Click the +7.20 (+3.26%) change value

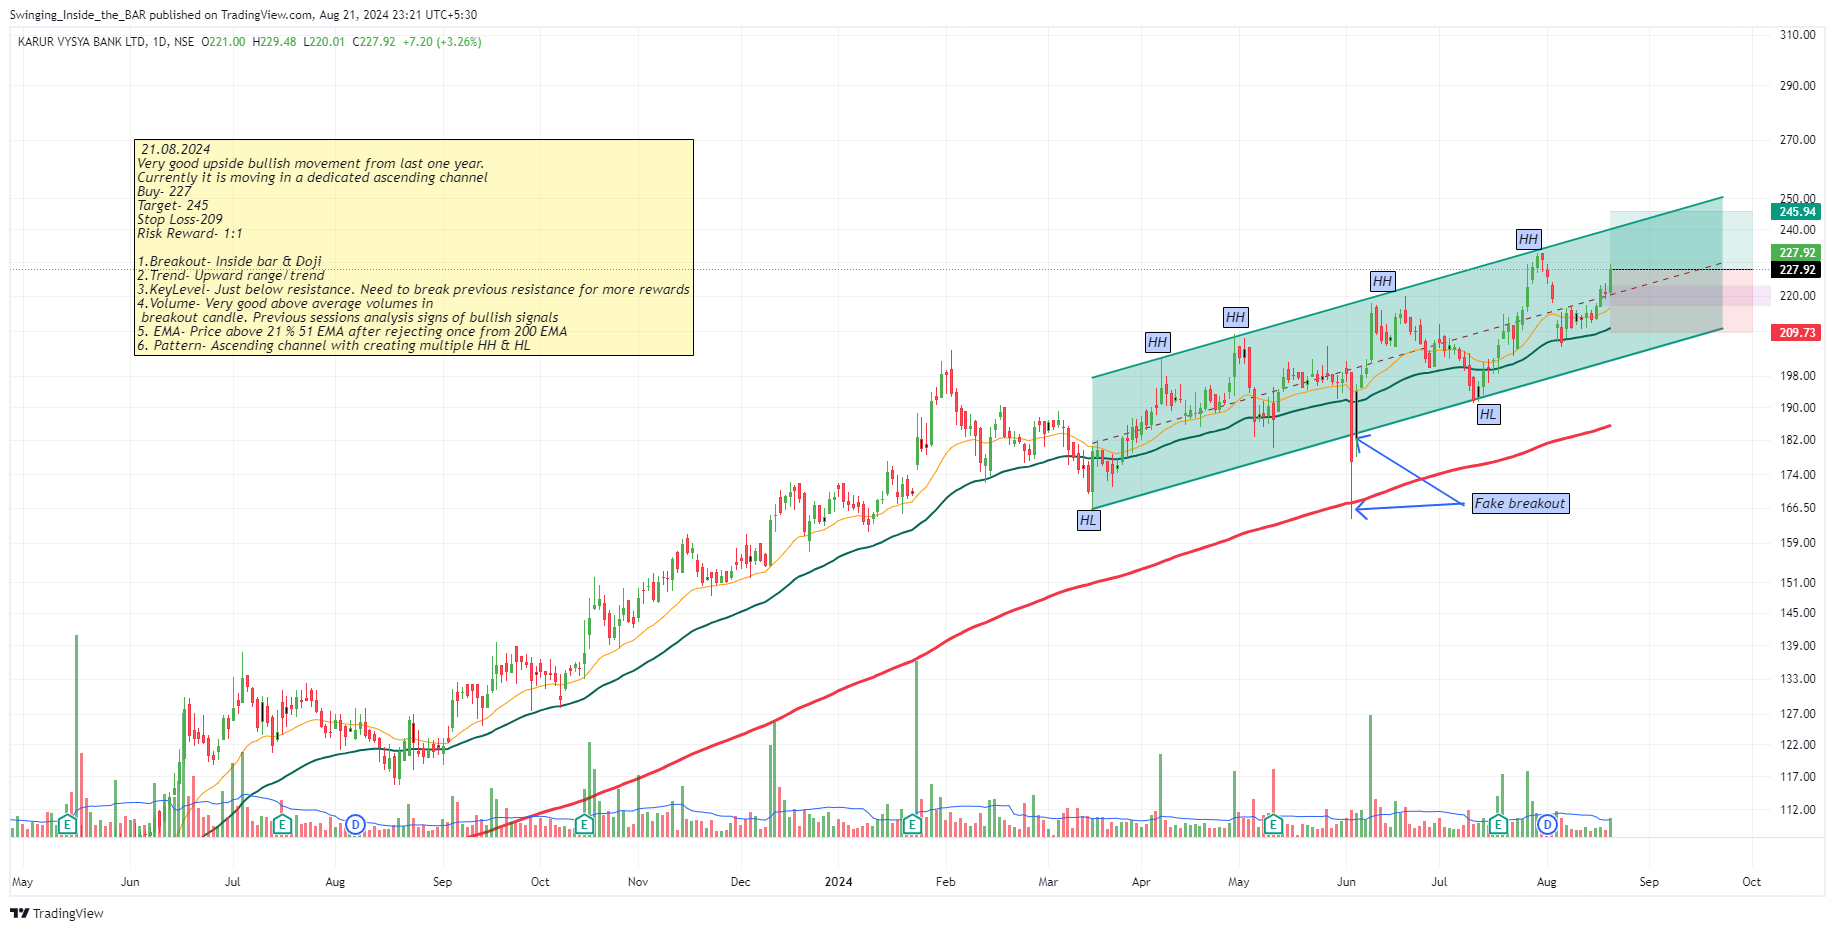click(x=442, y=42)
